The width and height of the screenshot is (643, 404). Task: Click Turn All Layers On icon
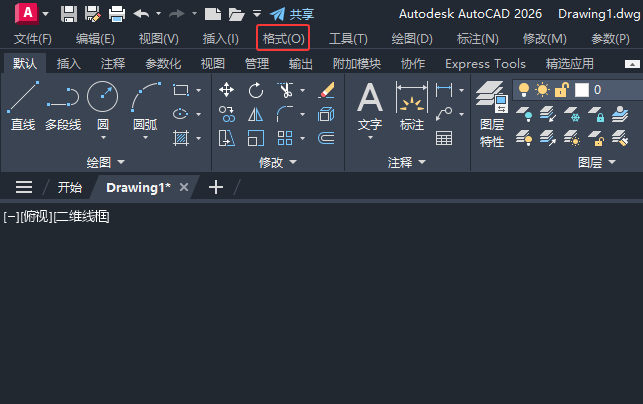click(524, 138)
